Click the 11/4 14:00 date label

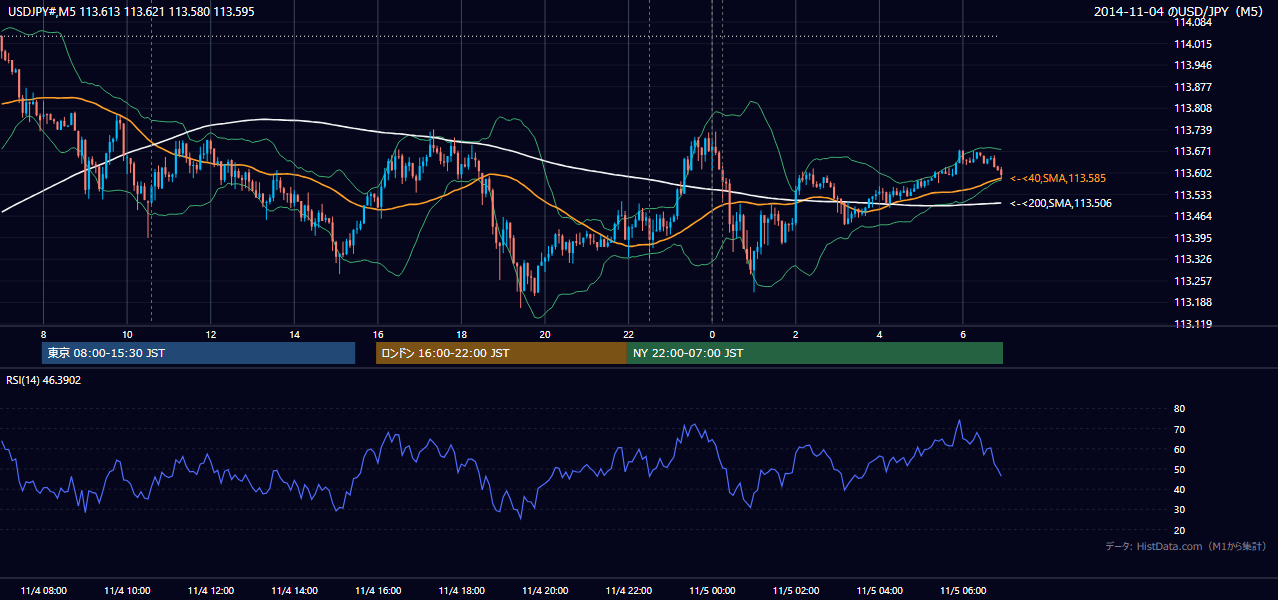click(x=294, y=591)
